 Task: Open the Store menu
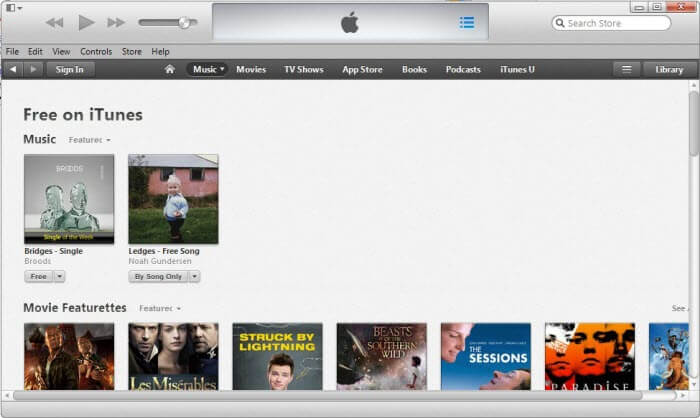point(132,52)
